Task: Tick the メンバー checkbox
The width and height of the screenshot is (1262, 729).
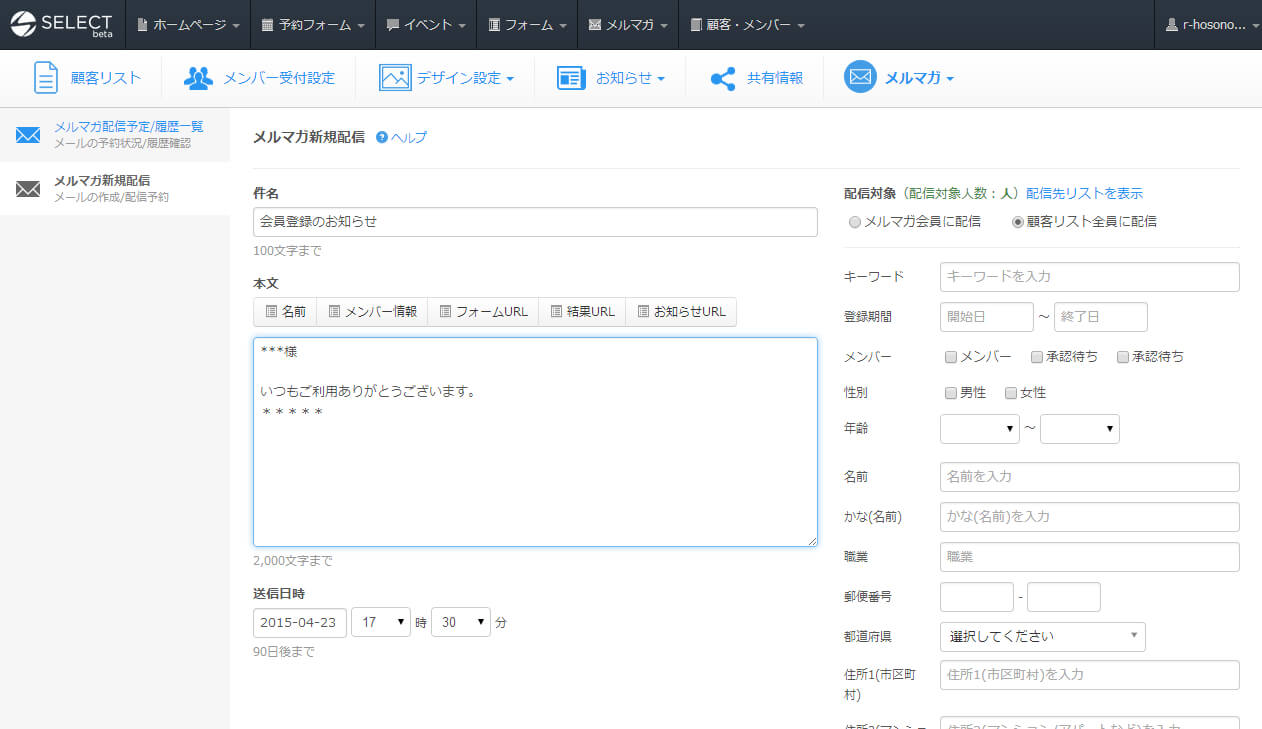Action: 951,357
